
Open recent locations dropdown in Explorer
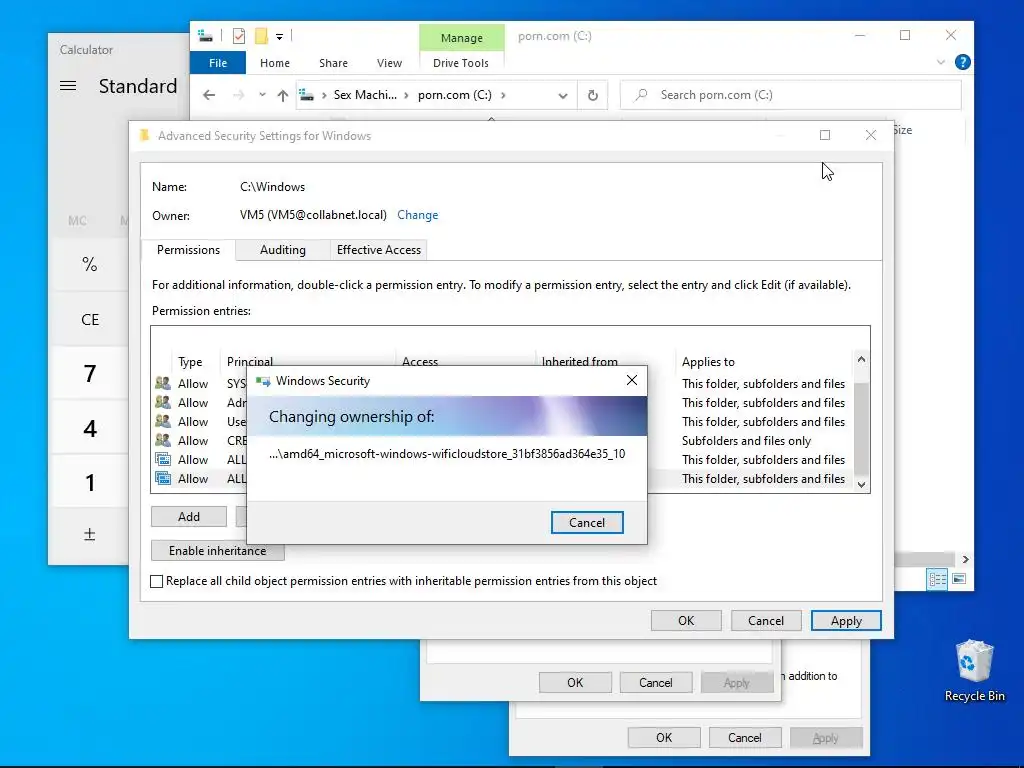(x=262, y=95)
